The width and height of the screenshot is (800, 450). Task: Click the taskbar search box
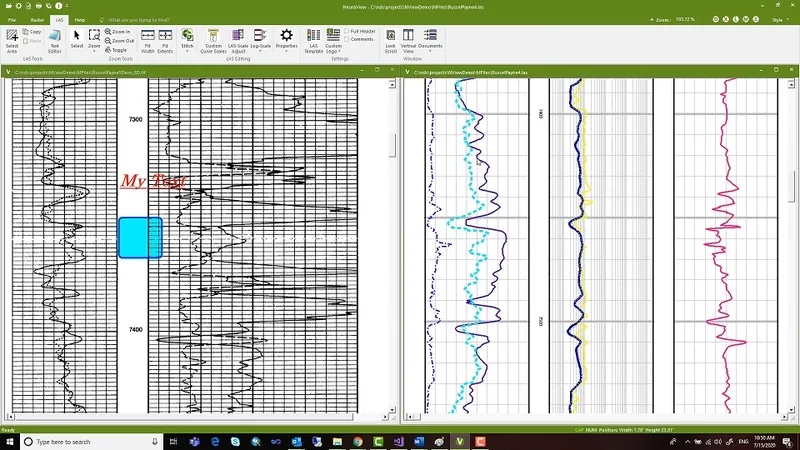click(x=92, y=442)
